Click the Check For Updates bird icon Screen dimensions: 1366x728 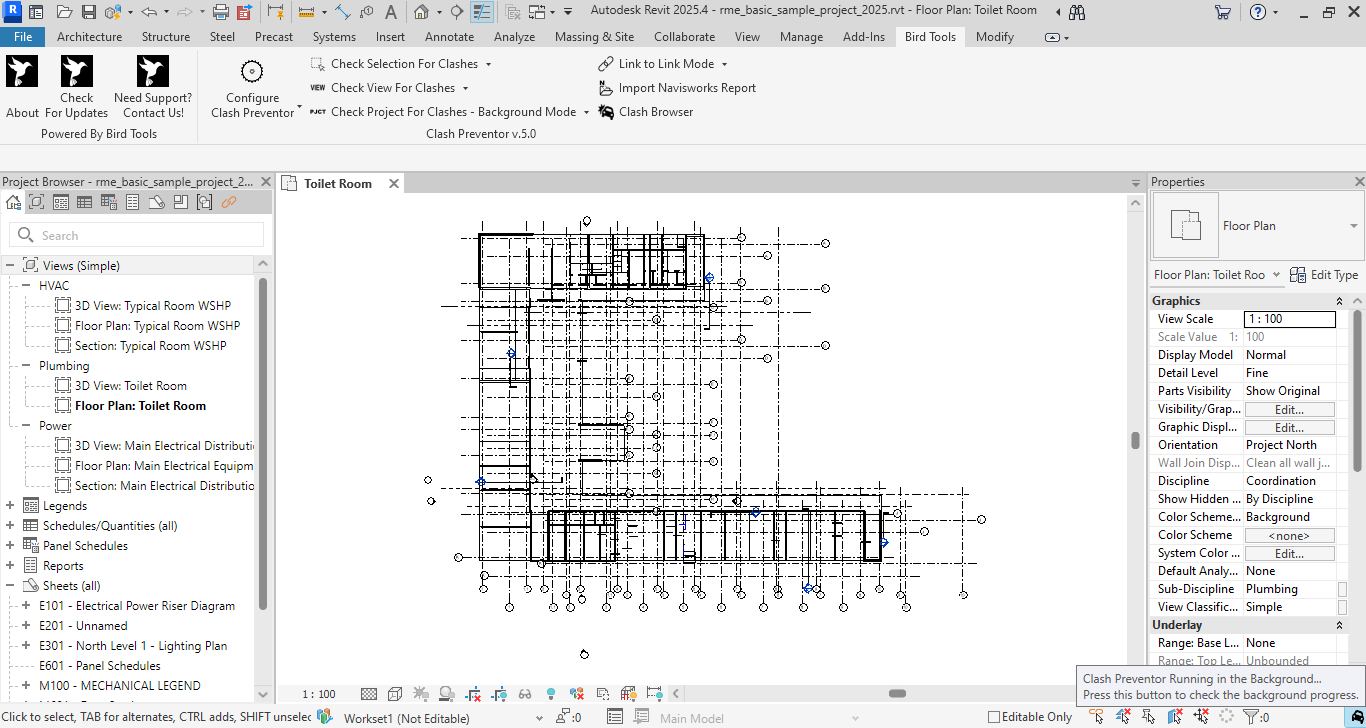[x=76, y=72]
